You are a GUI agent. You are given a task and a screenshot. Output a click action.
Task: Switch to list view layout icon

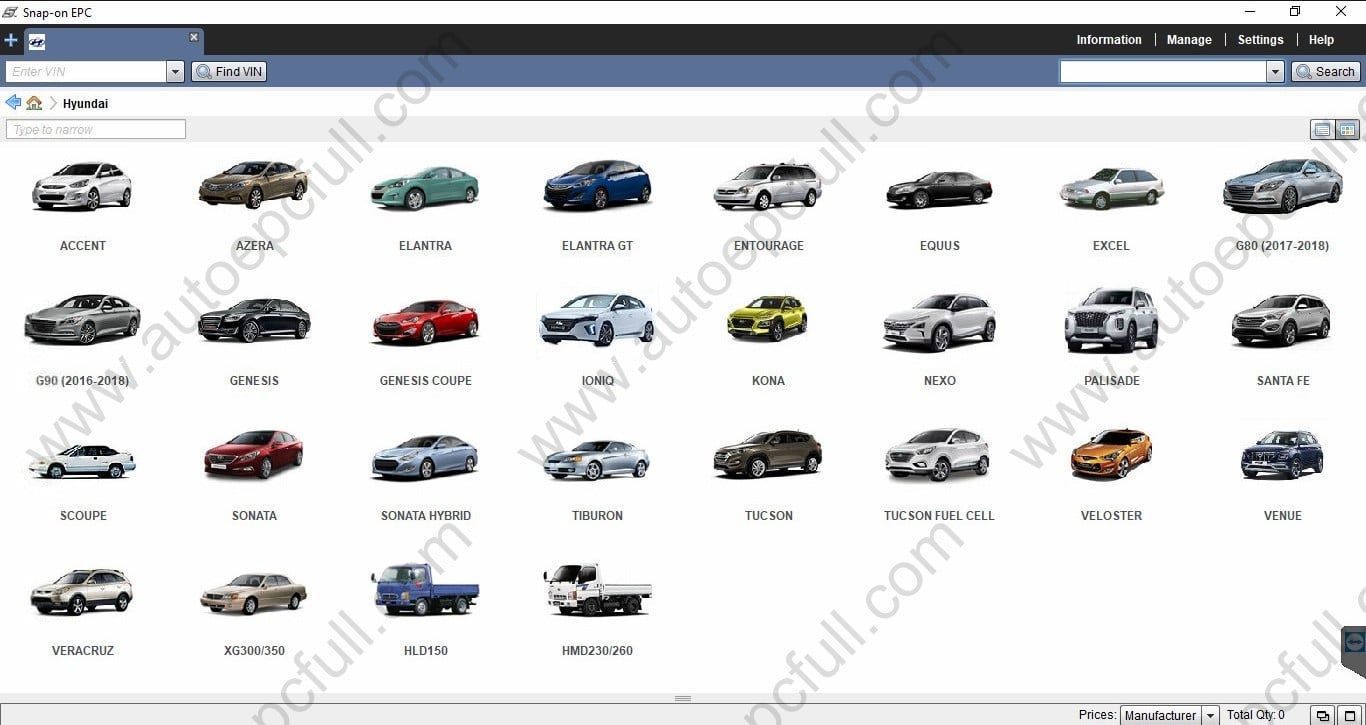coord(1323,130)
